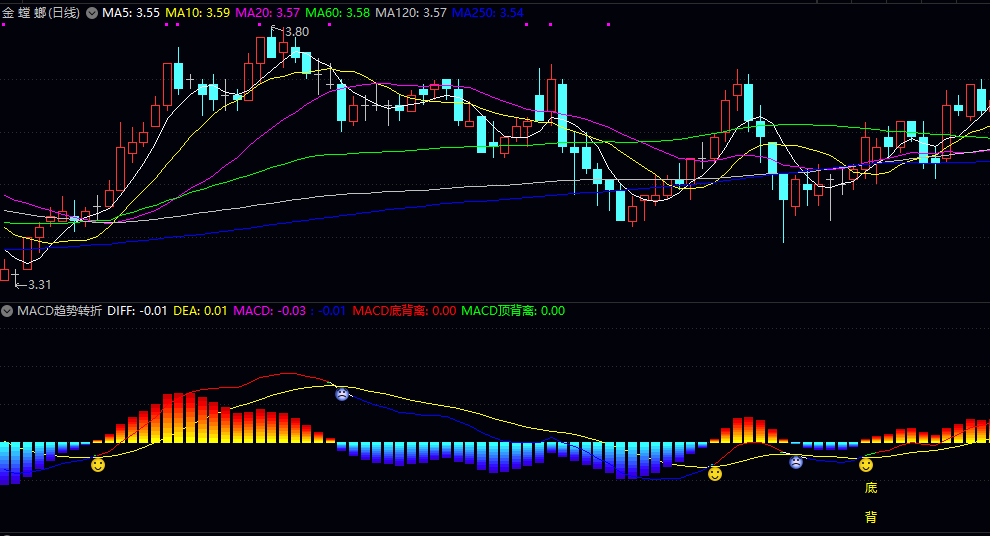Click the yellow smiley left of the red histogram hump
The width and height of the screenshot is (990, 536).
tap(715, 473)
